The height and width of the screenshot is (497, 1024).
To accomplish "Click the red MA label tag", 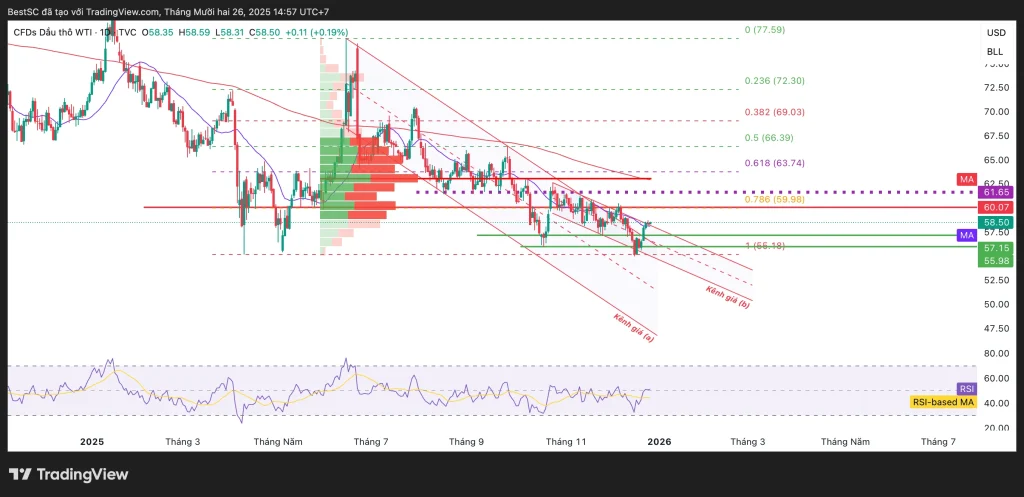I will [966, 179].
